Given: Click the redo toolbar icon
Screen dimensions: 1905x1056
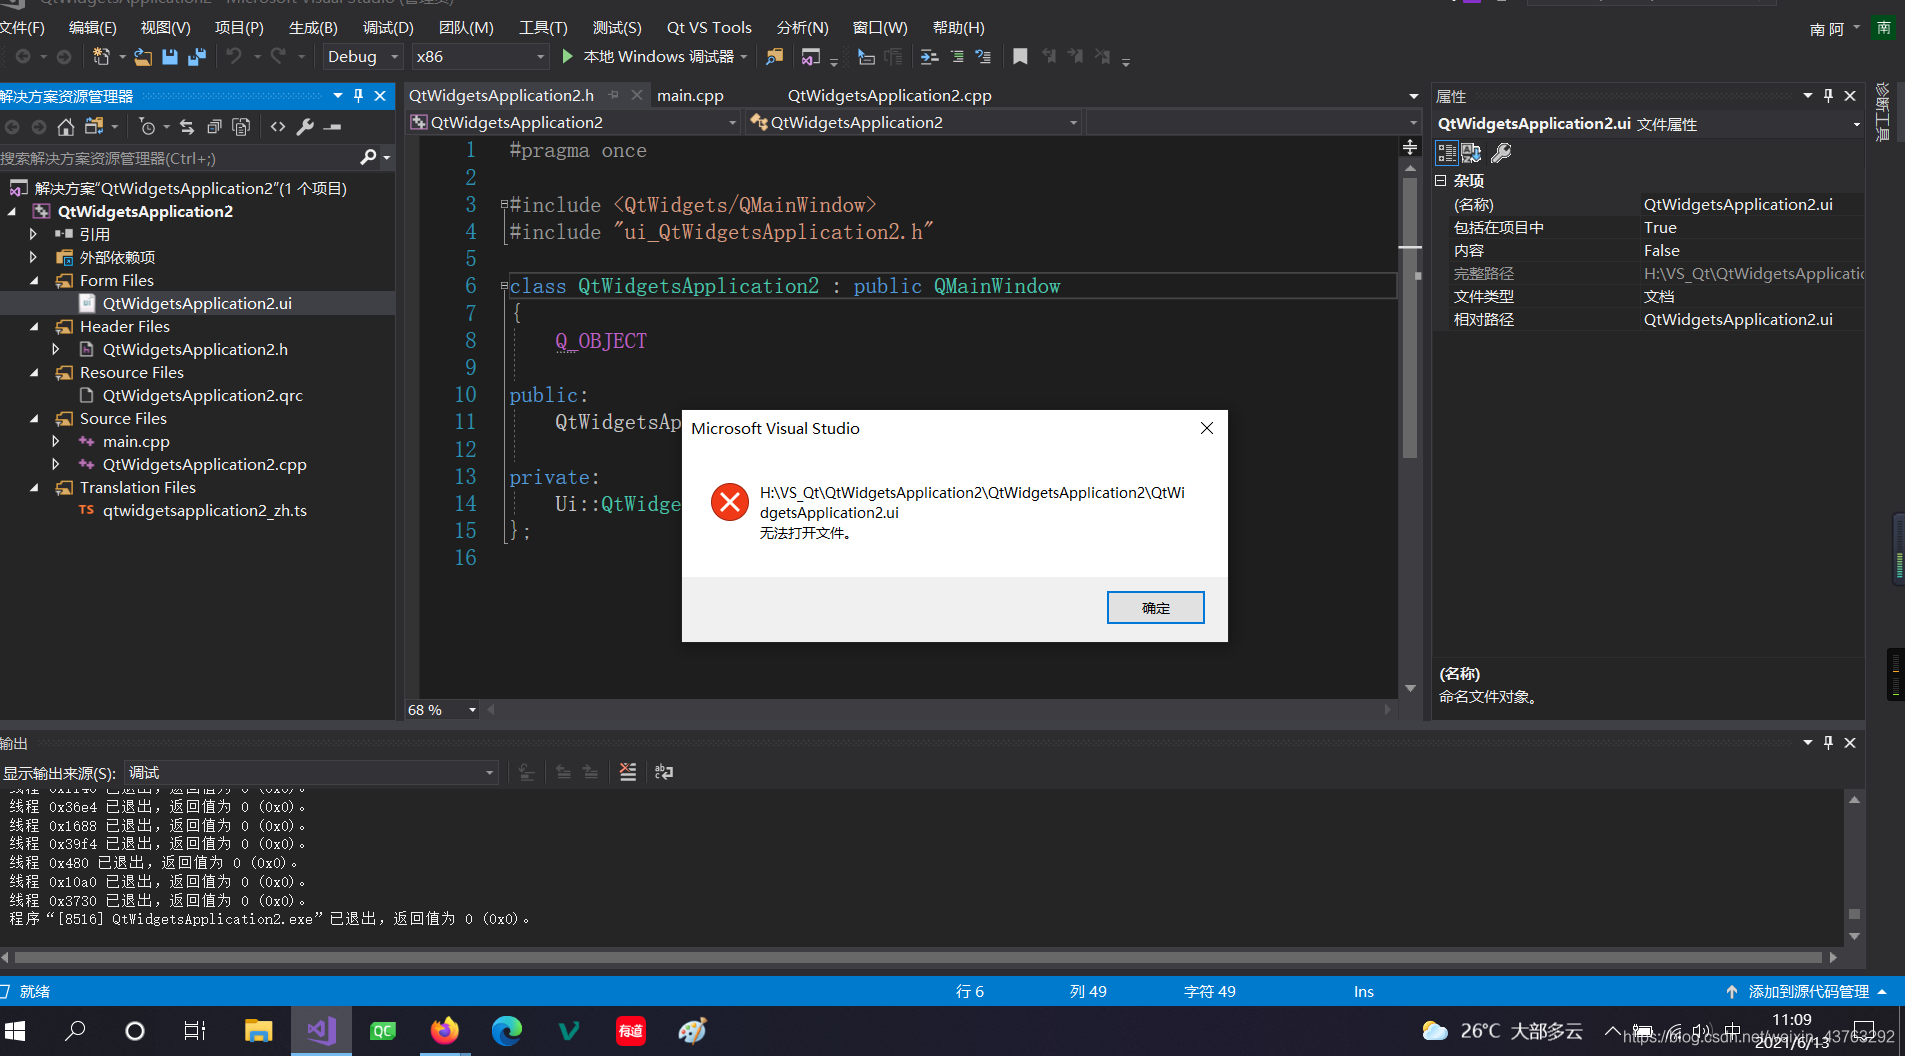Looking at the screenshot, I should tap(278, 57).
